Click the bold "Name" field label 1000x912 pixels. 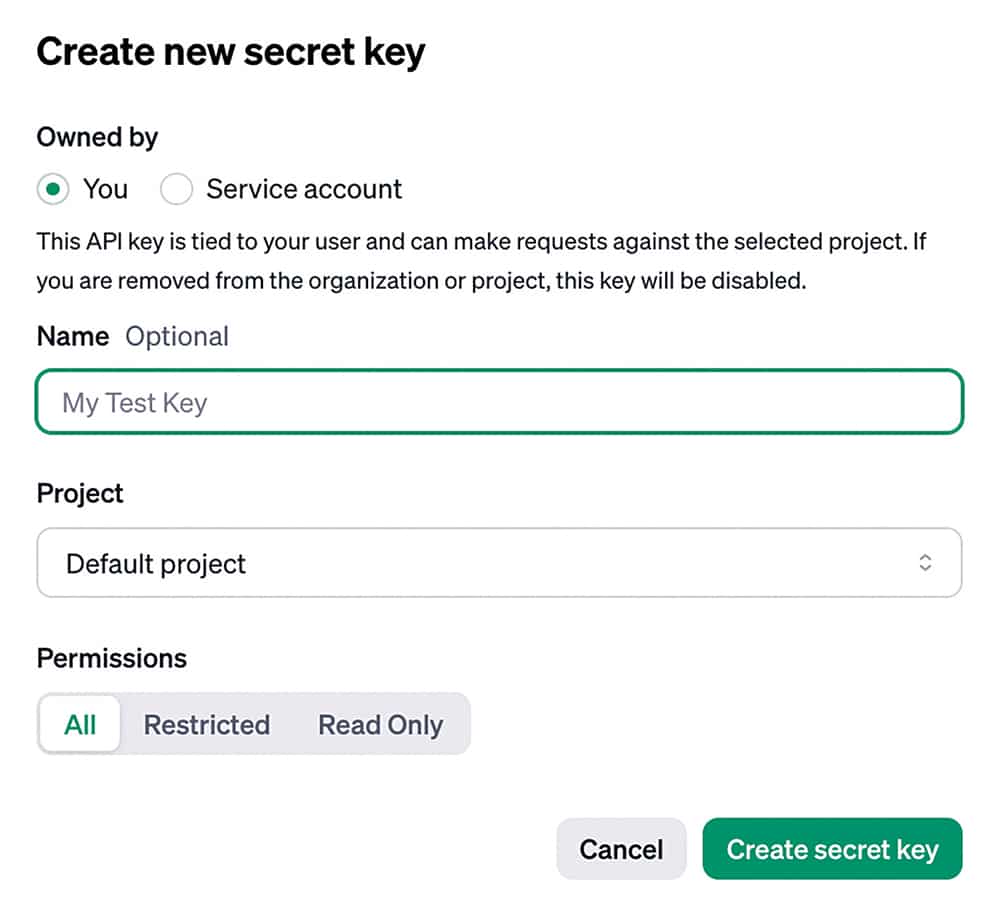73,336
